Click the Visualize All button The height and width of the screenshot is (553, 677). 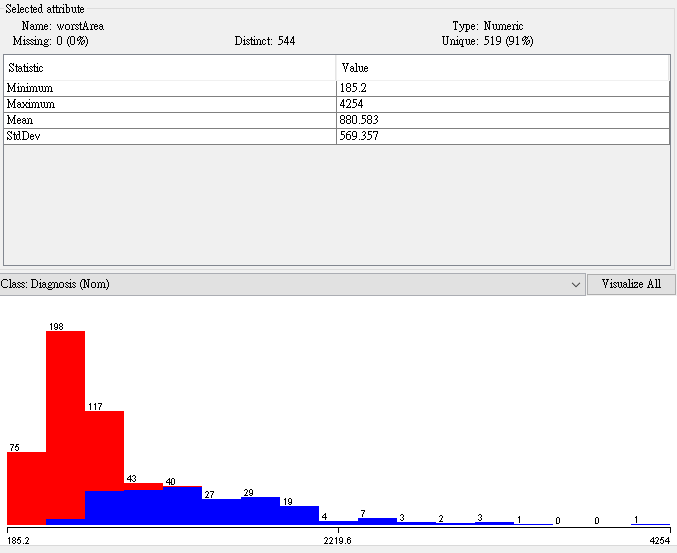click(x=631, y=284)
